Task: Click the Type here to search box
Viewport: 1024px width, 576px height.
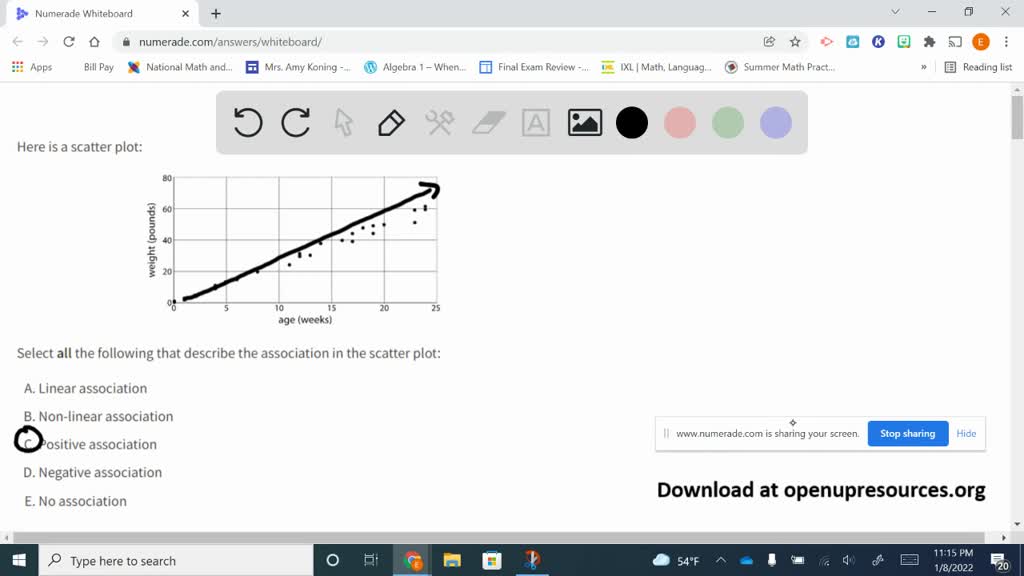Action: [160, 560]
